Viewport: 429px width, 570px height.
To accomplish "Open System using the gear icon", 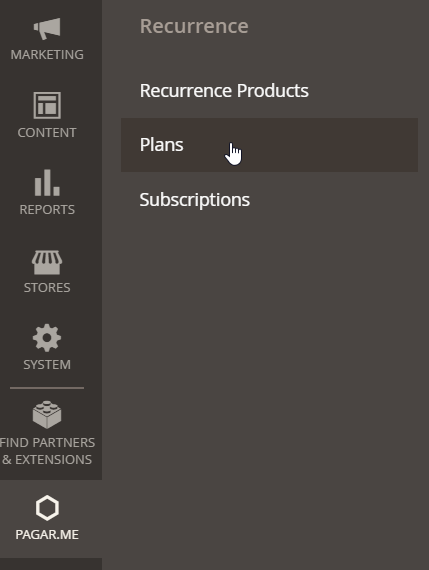I will [47, 338].
